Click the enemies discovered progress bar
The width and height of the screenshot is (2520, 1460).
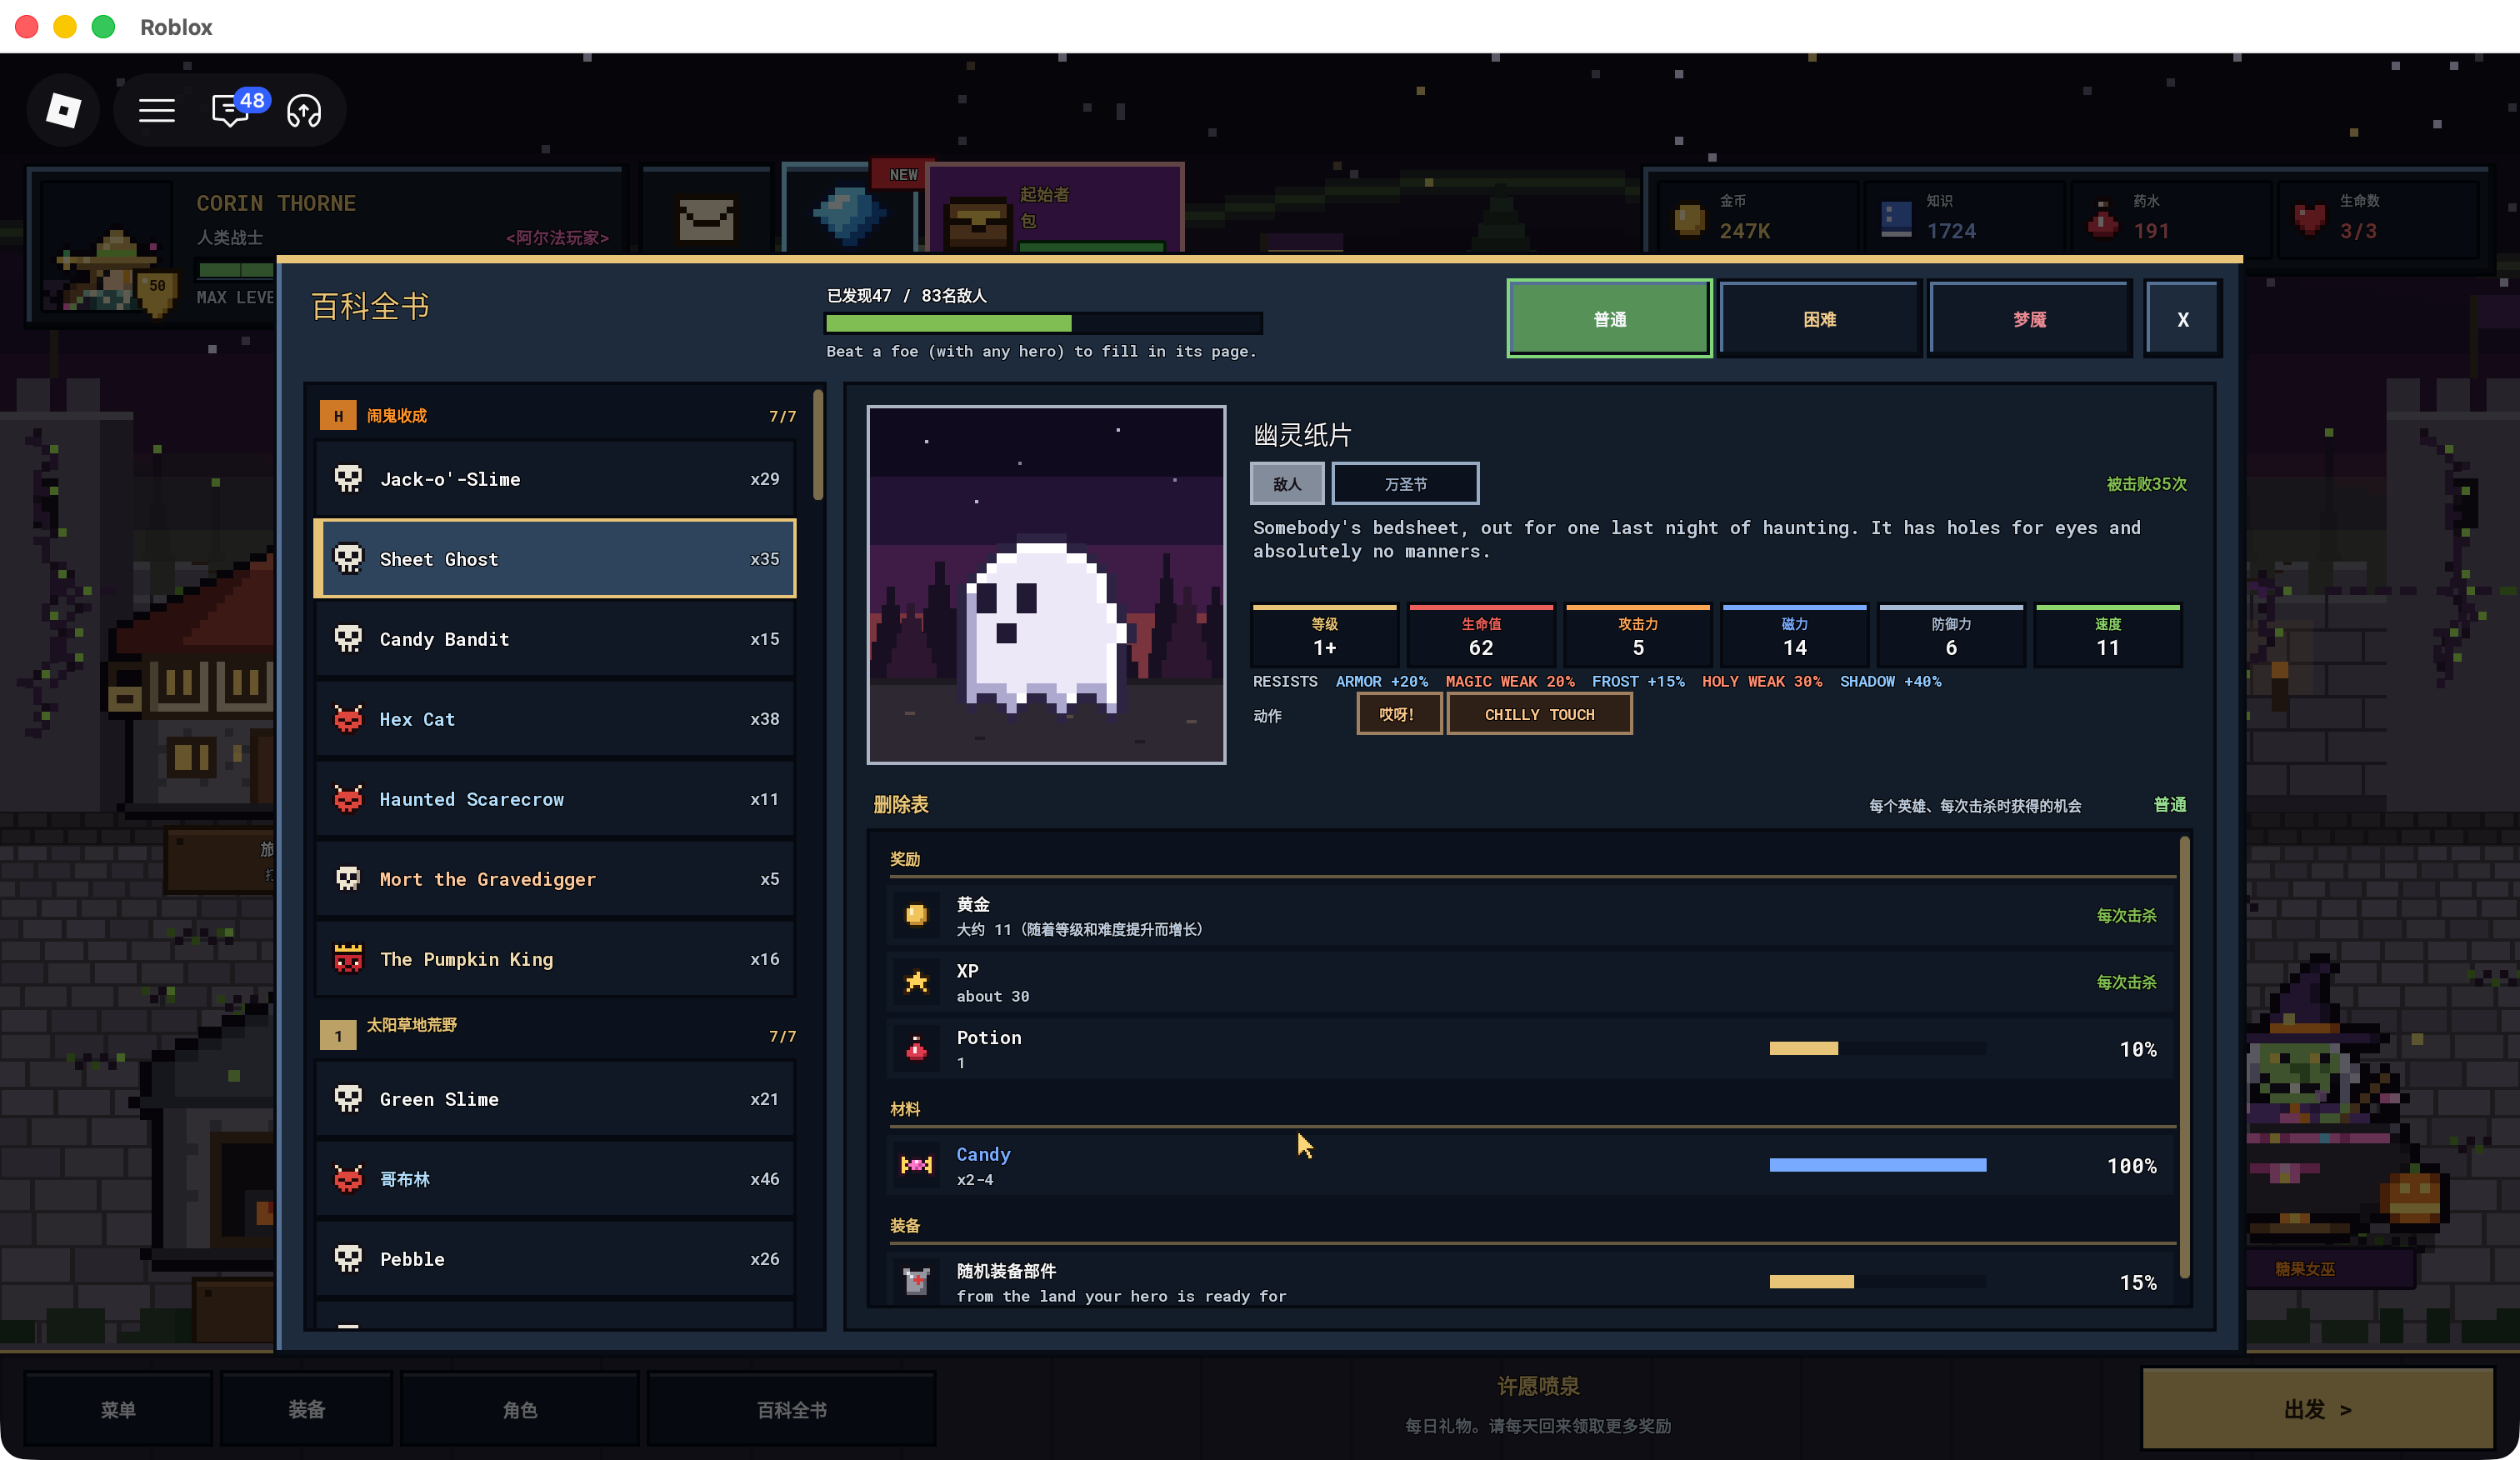(x=1043, y=323)
